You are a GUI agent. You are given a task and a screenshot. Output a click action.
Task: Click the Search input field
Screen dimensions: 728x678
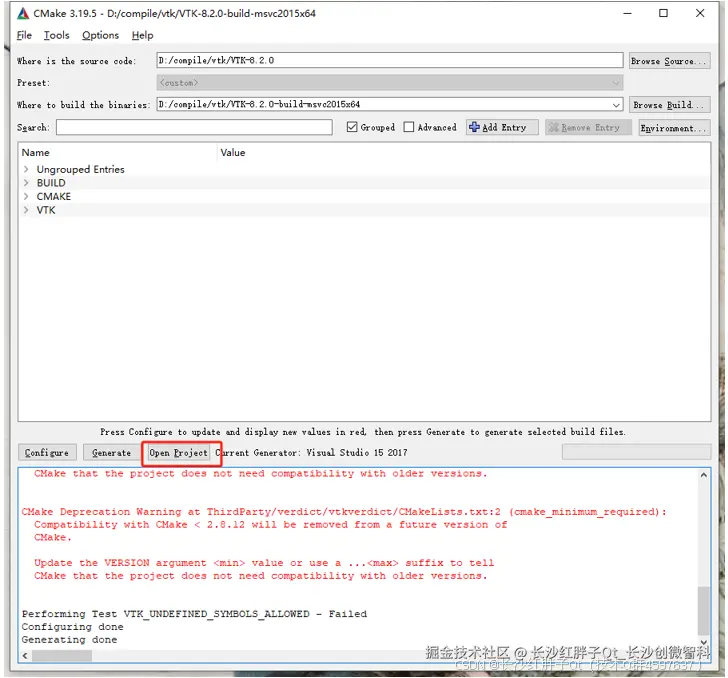coord(194,127)
